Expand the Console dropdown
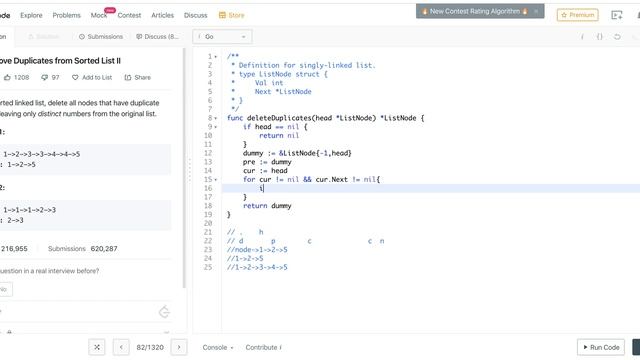 coord(218,347)
